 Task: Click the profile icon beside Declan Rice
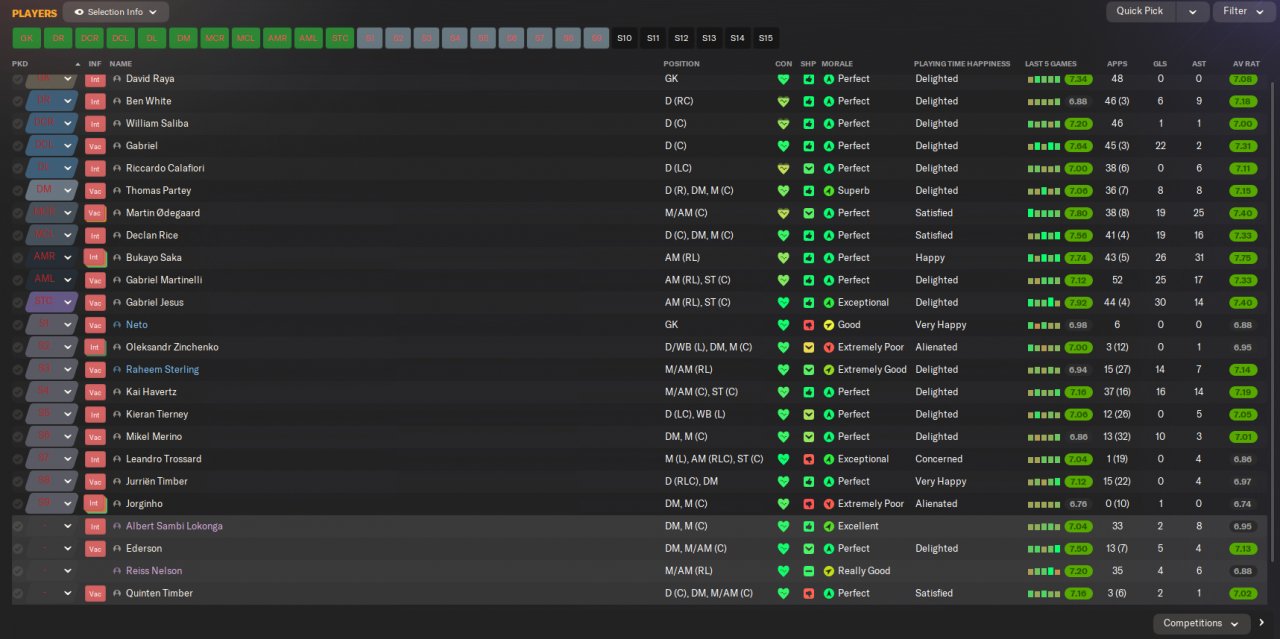[117, 236]
